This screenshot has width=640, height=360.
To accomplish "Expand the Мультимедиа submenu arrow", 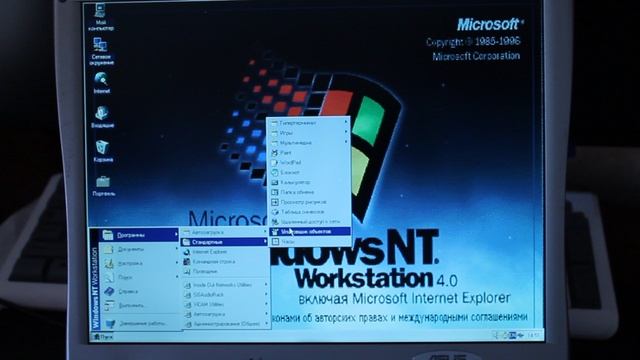I will (346, 142).
